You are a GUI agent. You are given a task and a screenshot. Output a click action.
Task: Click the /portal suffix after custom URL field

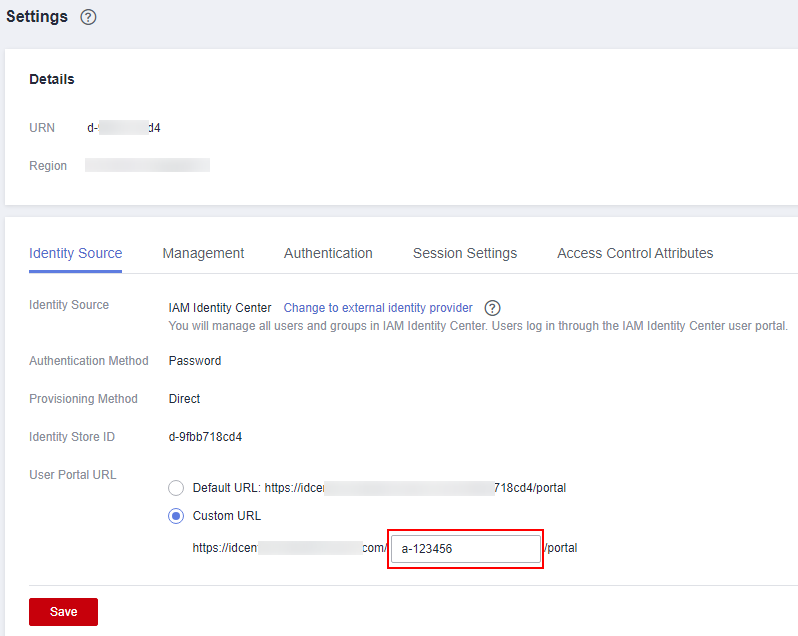pos(561,548)
